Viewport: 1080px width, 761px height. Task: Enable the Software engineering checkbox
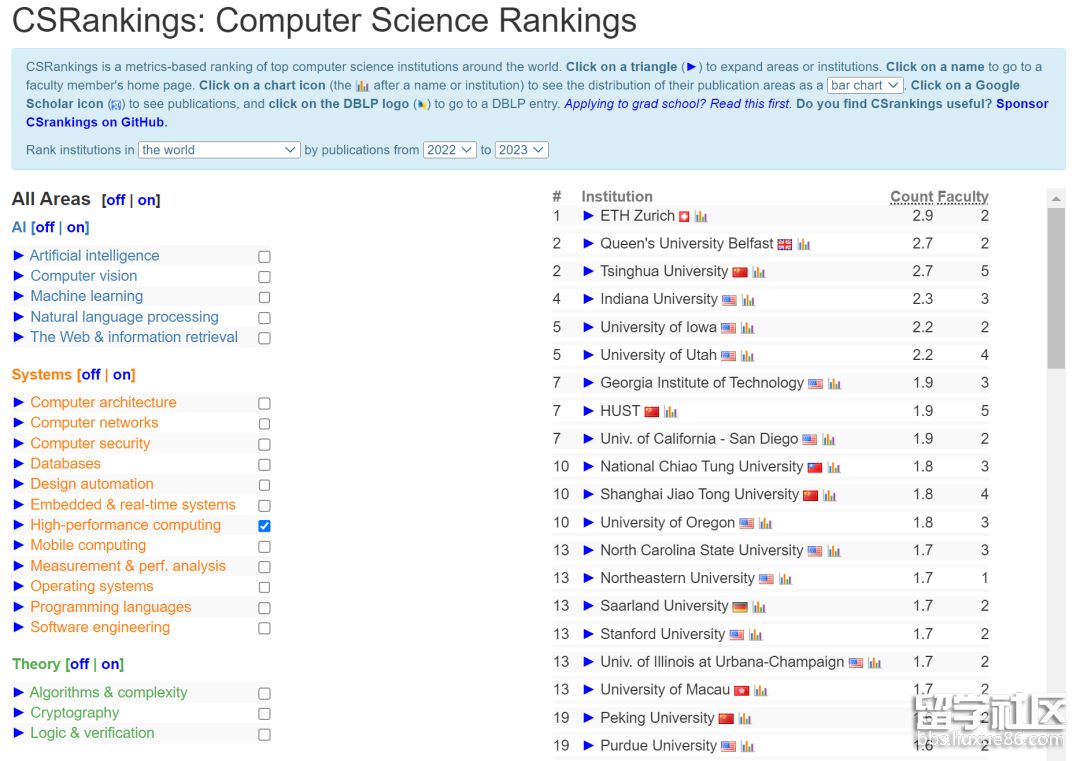(x=264, y=628)
